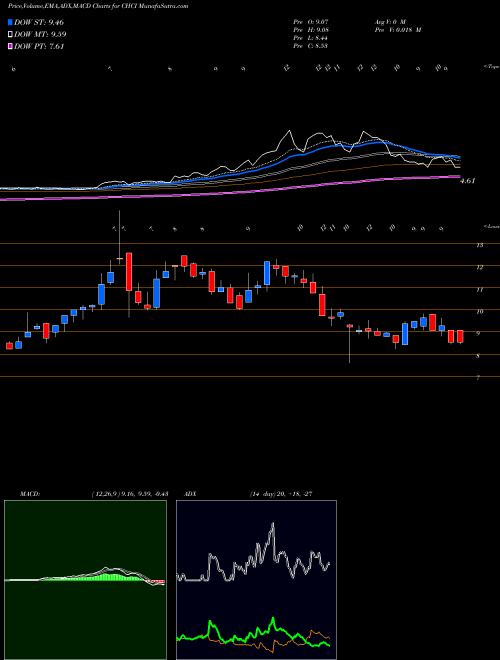Click the 'Pre O: 9.07' open value
This screenshot has height=660, width=500.
pos(311,22)
